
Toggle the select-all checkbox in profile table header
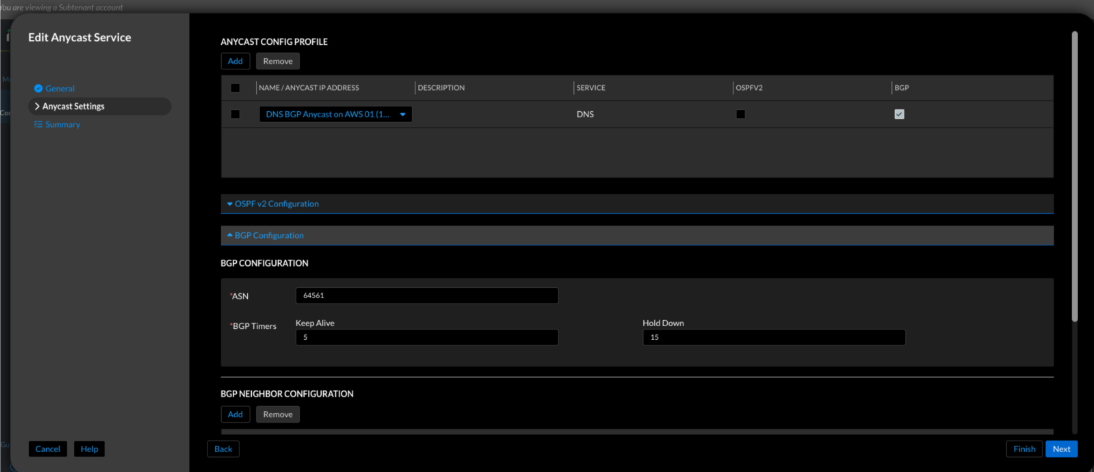coord(235,88)
